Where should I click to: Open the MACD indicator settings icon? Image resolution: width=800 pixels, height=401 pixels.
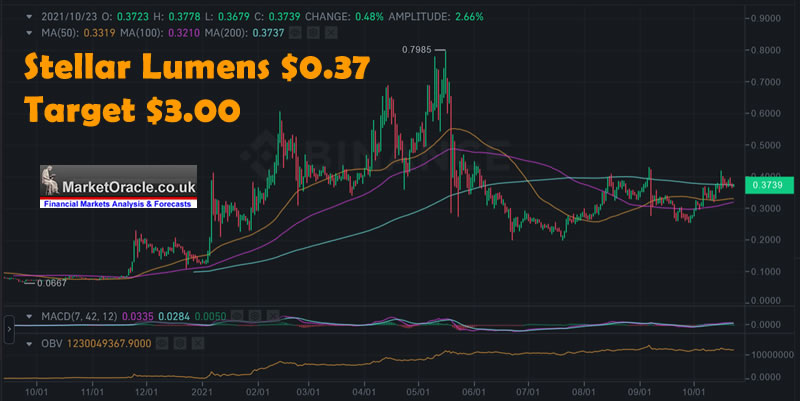[x=255, y=316]
